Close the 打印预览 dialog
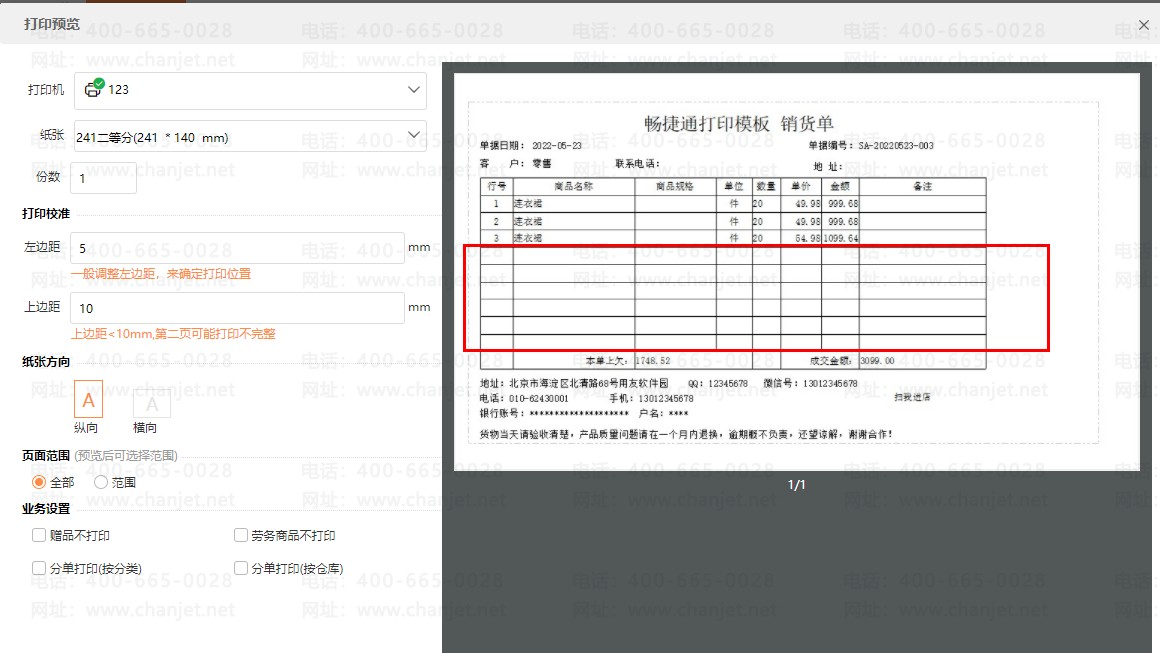 tap(1144, 24)
